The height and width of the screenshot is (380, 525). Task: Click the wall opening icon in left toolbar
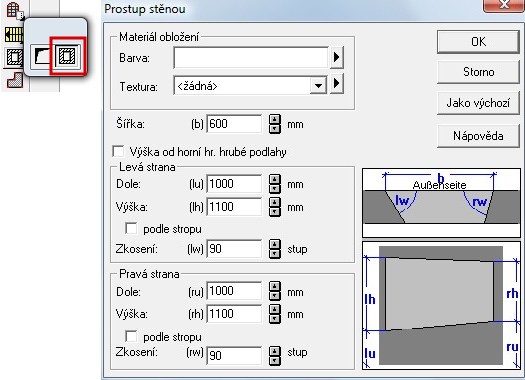click(14, 57)
